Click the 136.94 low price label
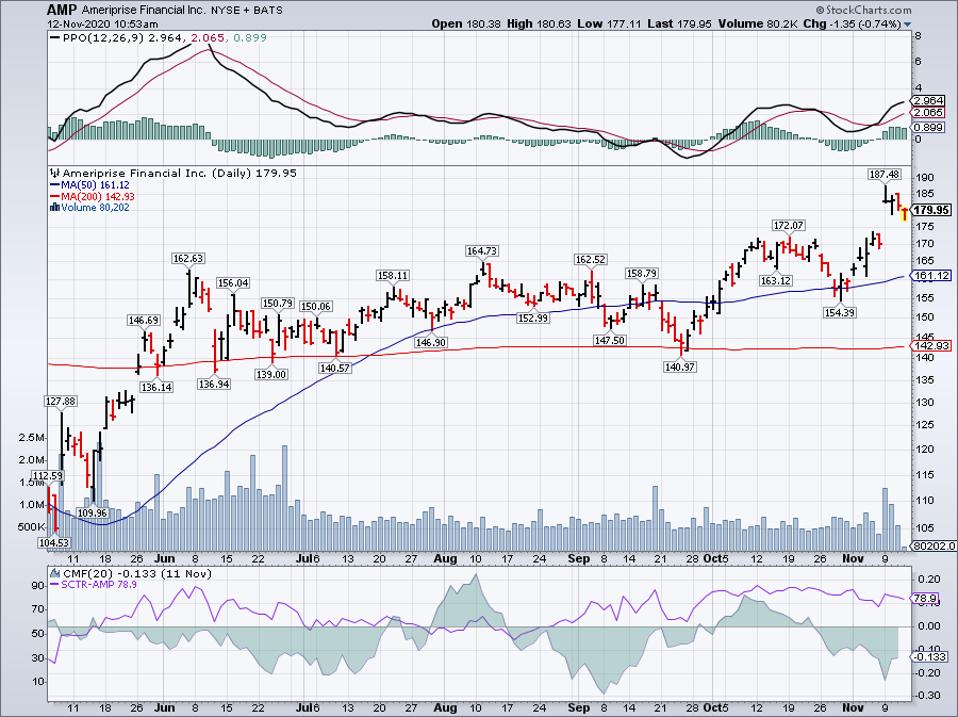This screenshot has height=717, width=958. pos(214,384)
